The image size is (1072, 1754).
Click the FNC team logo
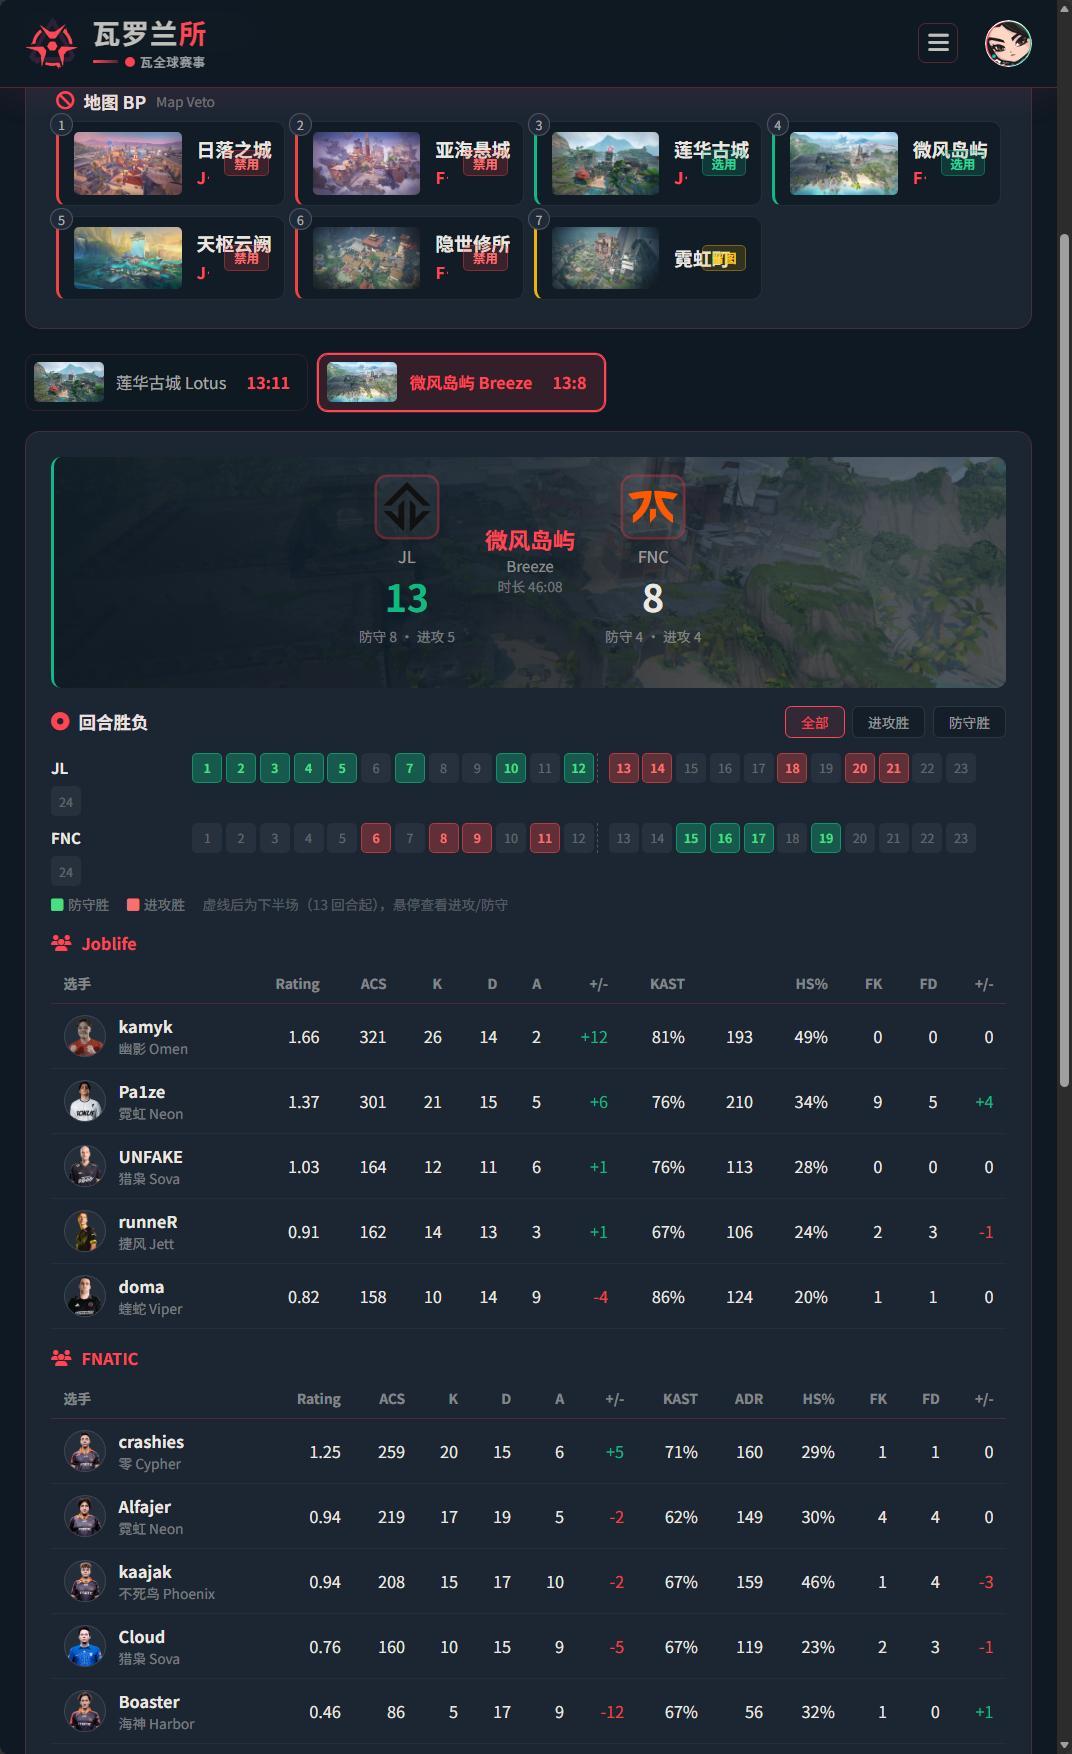[653, 507]
